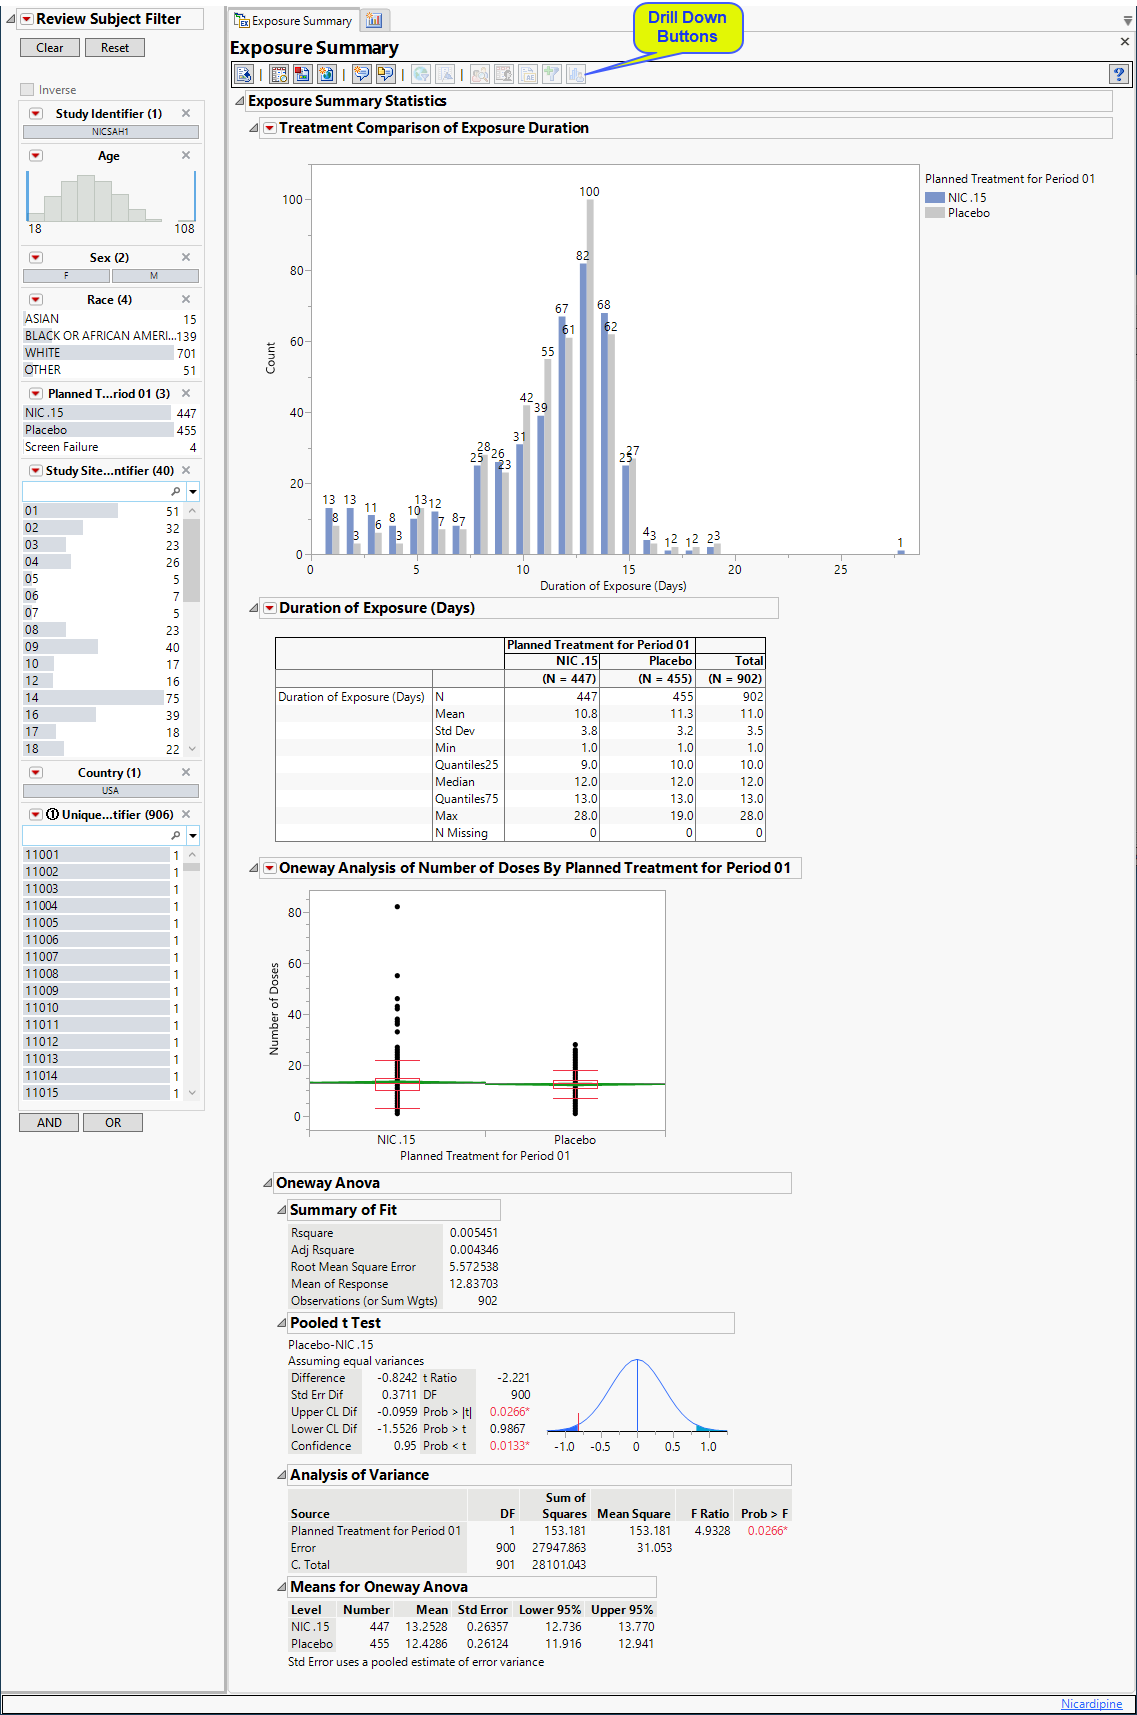Toggle the F value in Sex filter
The width and height of the screenshot is (1137, 1715).
pyautogui.click(x=66, y=276)
